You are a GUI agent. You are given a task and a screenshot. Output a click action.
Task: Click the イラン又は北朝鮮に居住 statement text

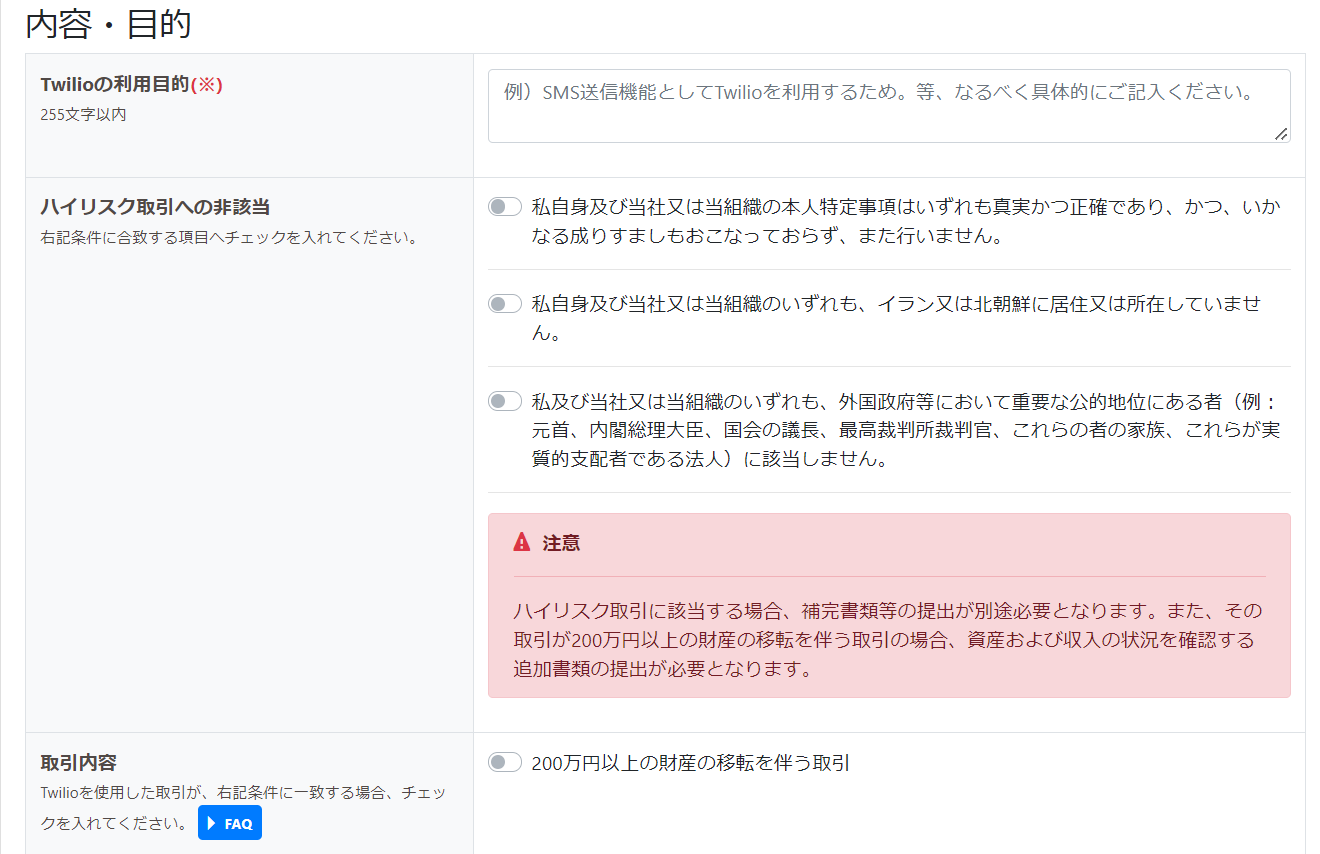[897, 318]
